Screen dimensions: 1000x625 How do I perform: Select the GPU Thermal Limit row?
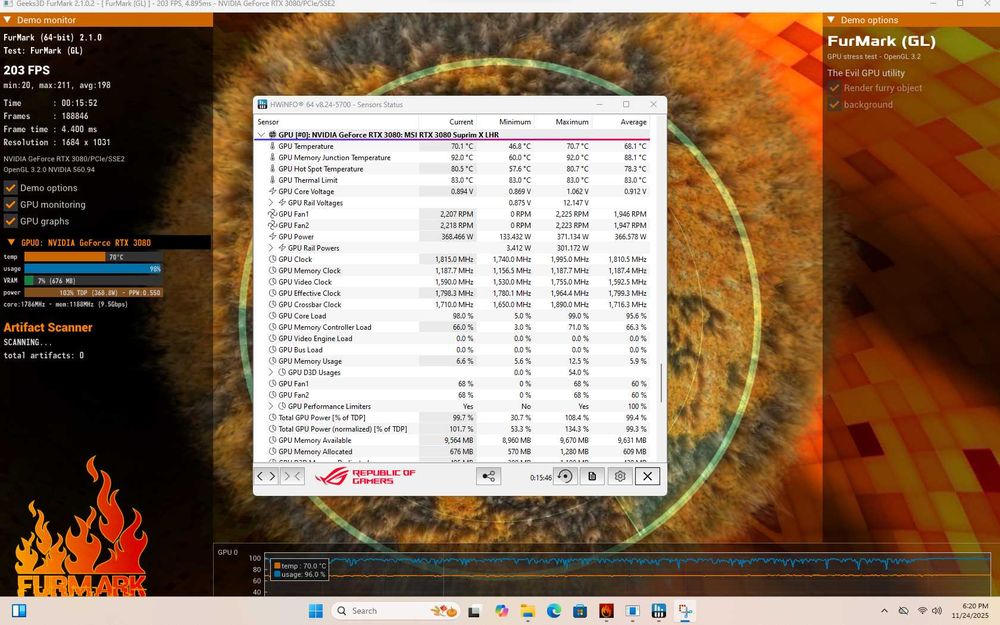tap(452, 180)
